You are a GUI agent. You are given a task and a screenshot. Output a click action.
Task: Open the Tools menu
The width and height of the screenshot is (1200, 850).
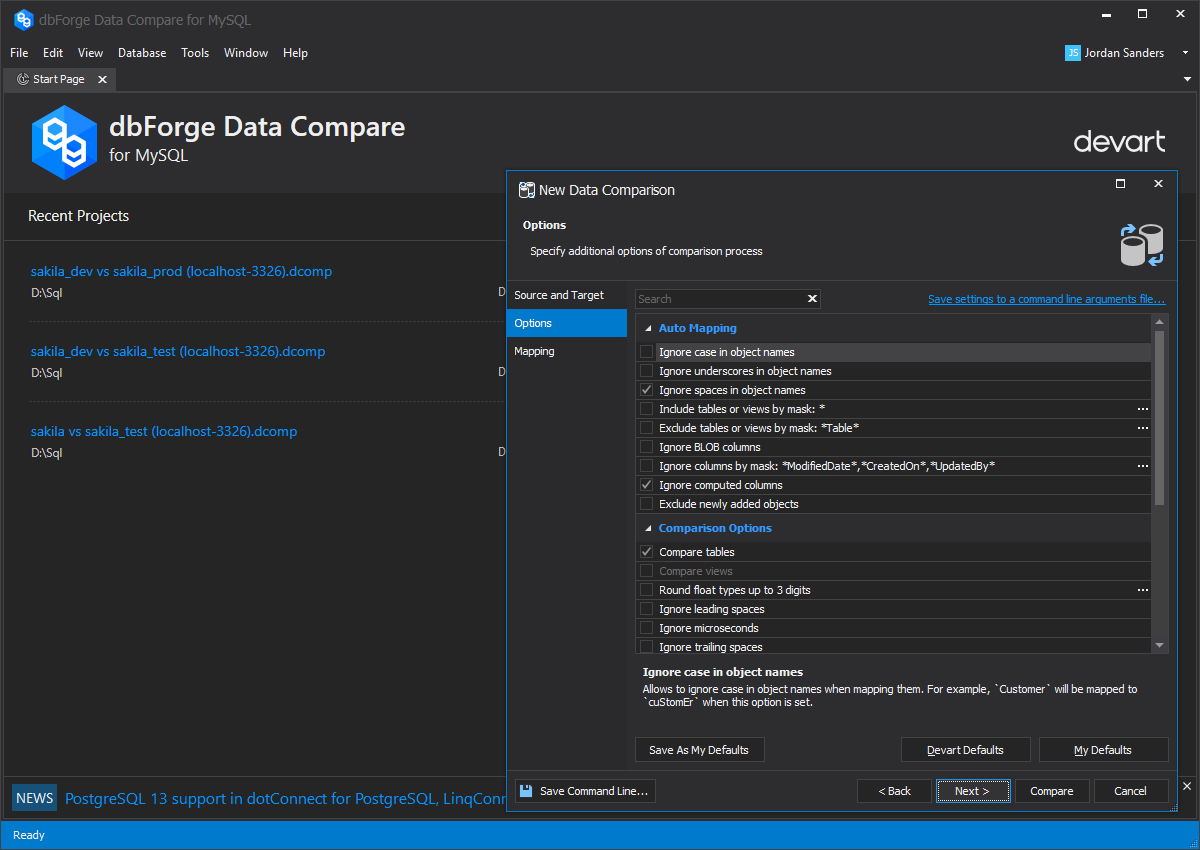[x=195, y=53]
